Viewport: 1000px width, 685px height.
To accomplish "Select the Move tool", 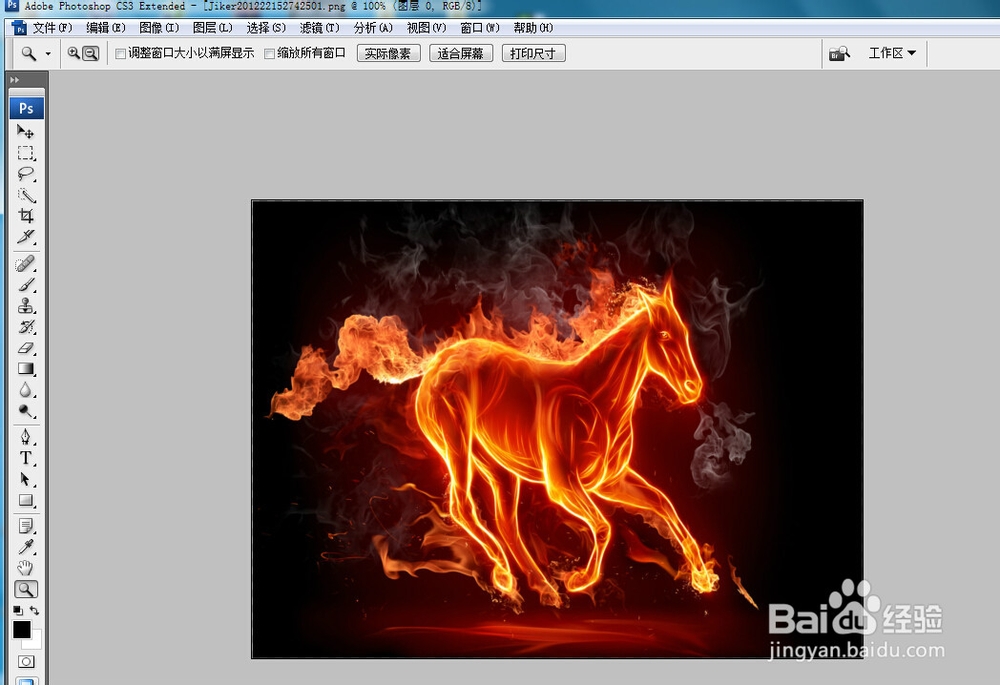I will [x=26, y=132].
